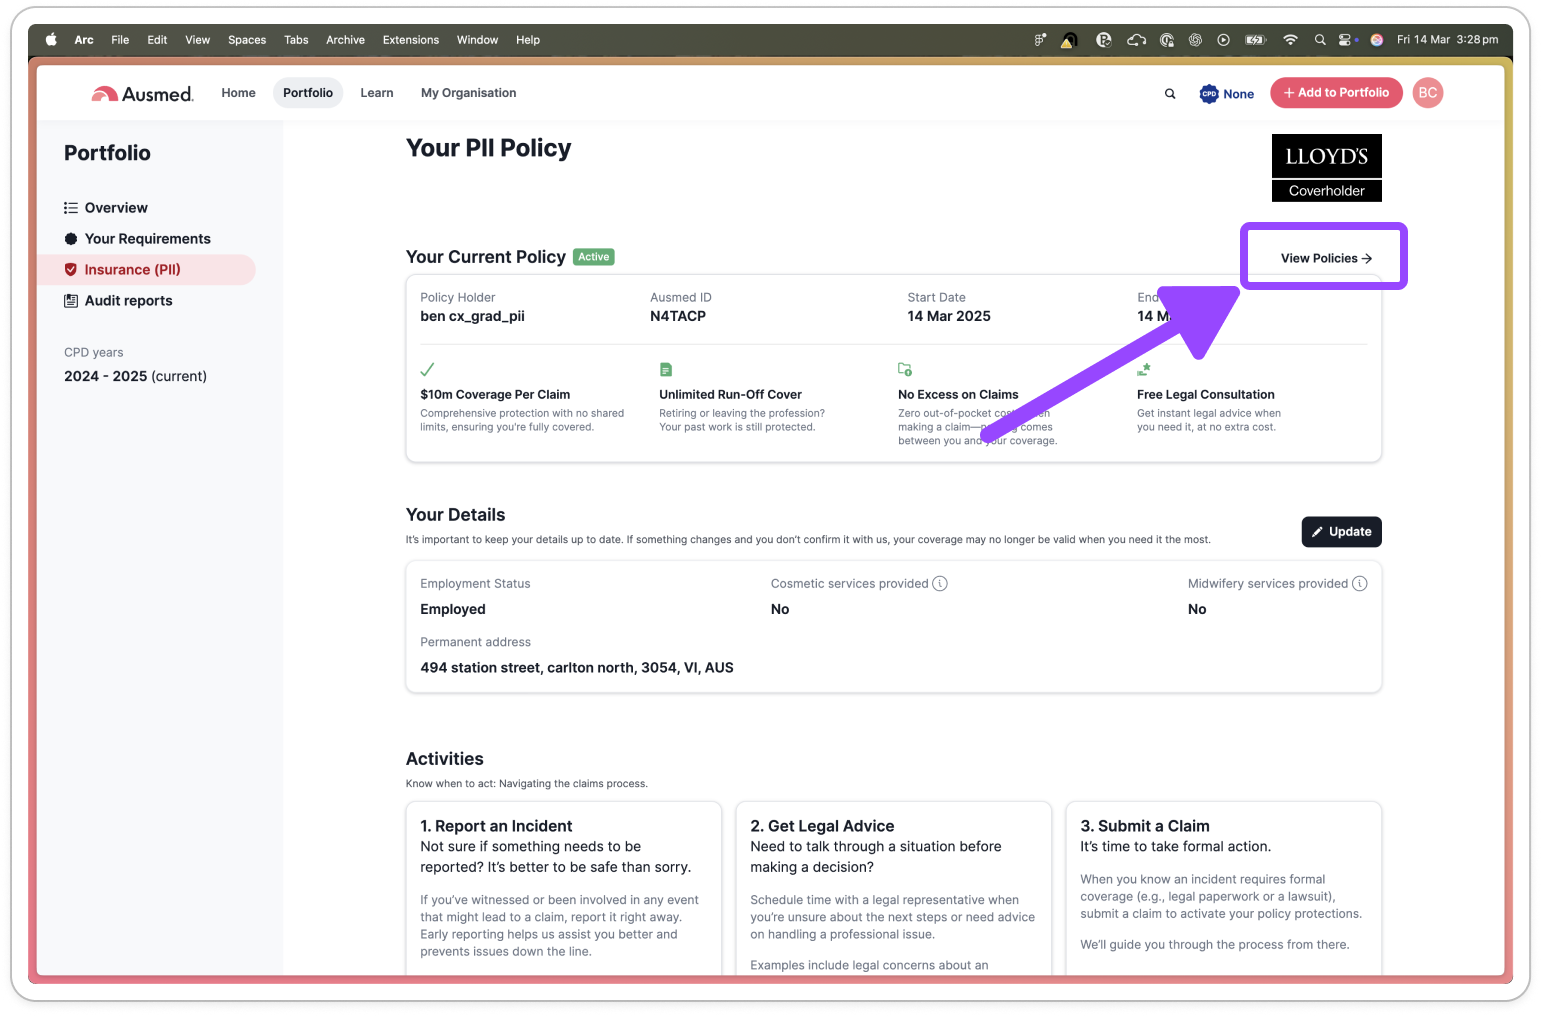Open Your Requirements in the sidebar

click(x=146, y=239)
